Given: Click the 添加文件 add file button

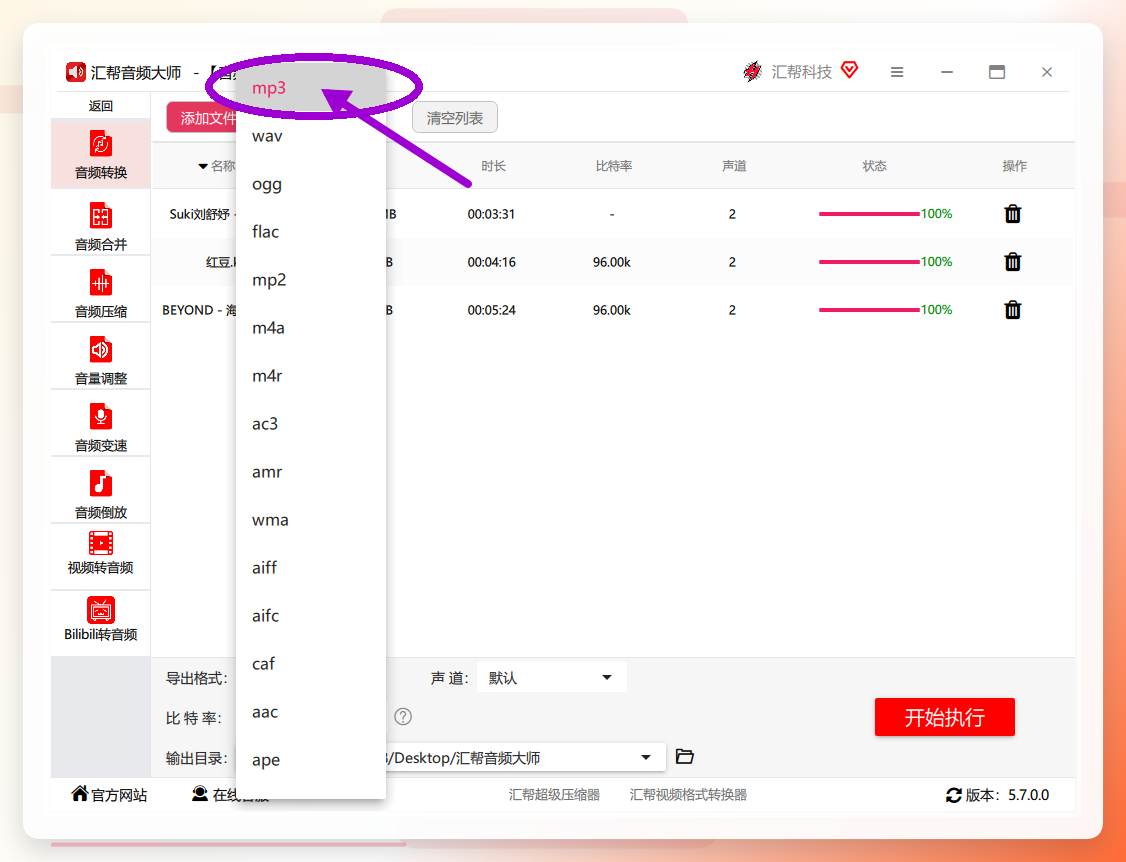Looking at the screenshot, I should 202,118.
